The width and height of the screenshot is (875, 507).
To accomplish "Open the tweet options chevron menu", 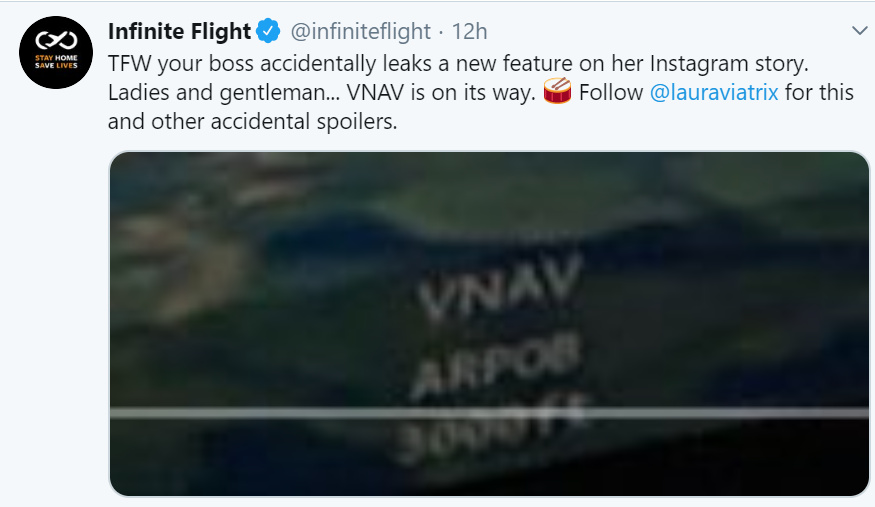I will click(859, 31).
